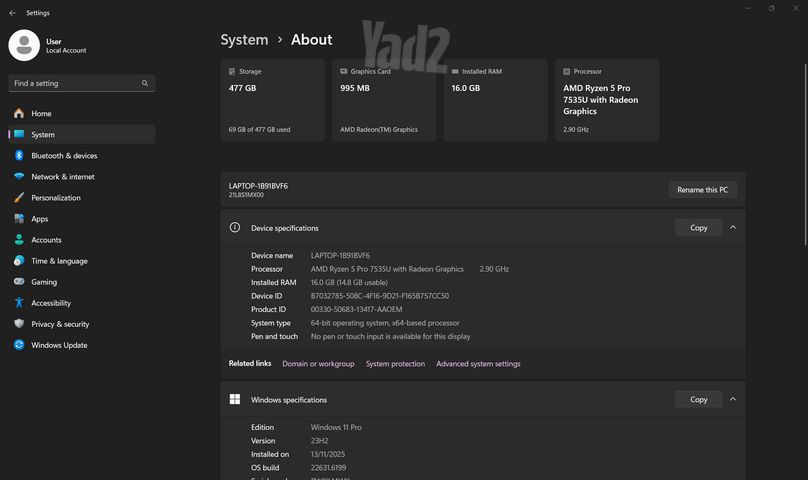Click the breadcrumb chevron after System
808x480 pixels.
pyautogui.click(x=280, y=40)
